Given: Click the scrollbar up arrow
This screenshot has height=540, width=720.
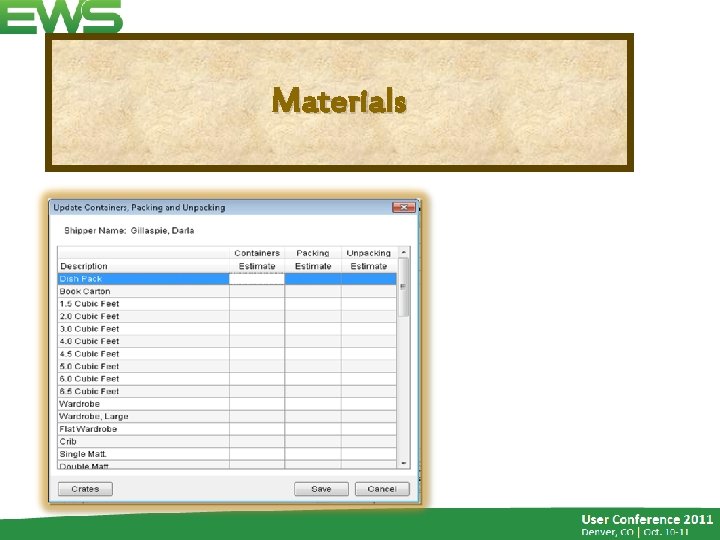Looking at the screenshot, I should tap(404, 252).
